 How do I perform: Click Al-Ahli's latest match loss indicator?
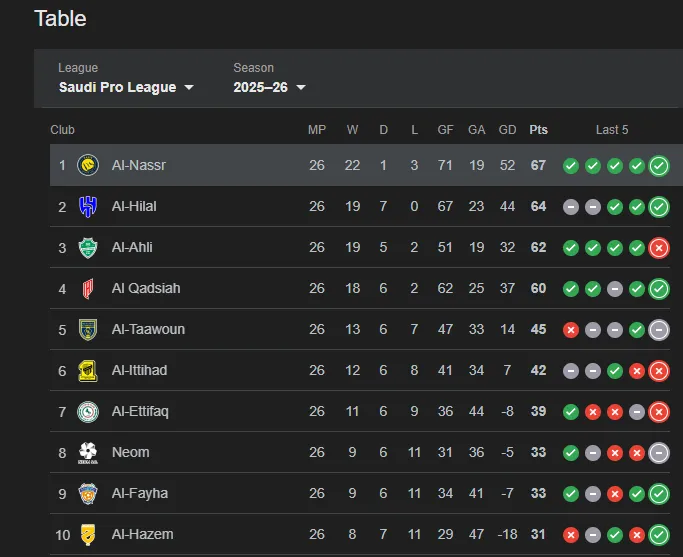point(658,247)
